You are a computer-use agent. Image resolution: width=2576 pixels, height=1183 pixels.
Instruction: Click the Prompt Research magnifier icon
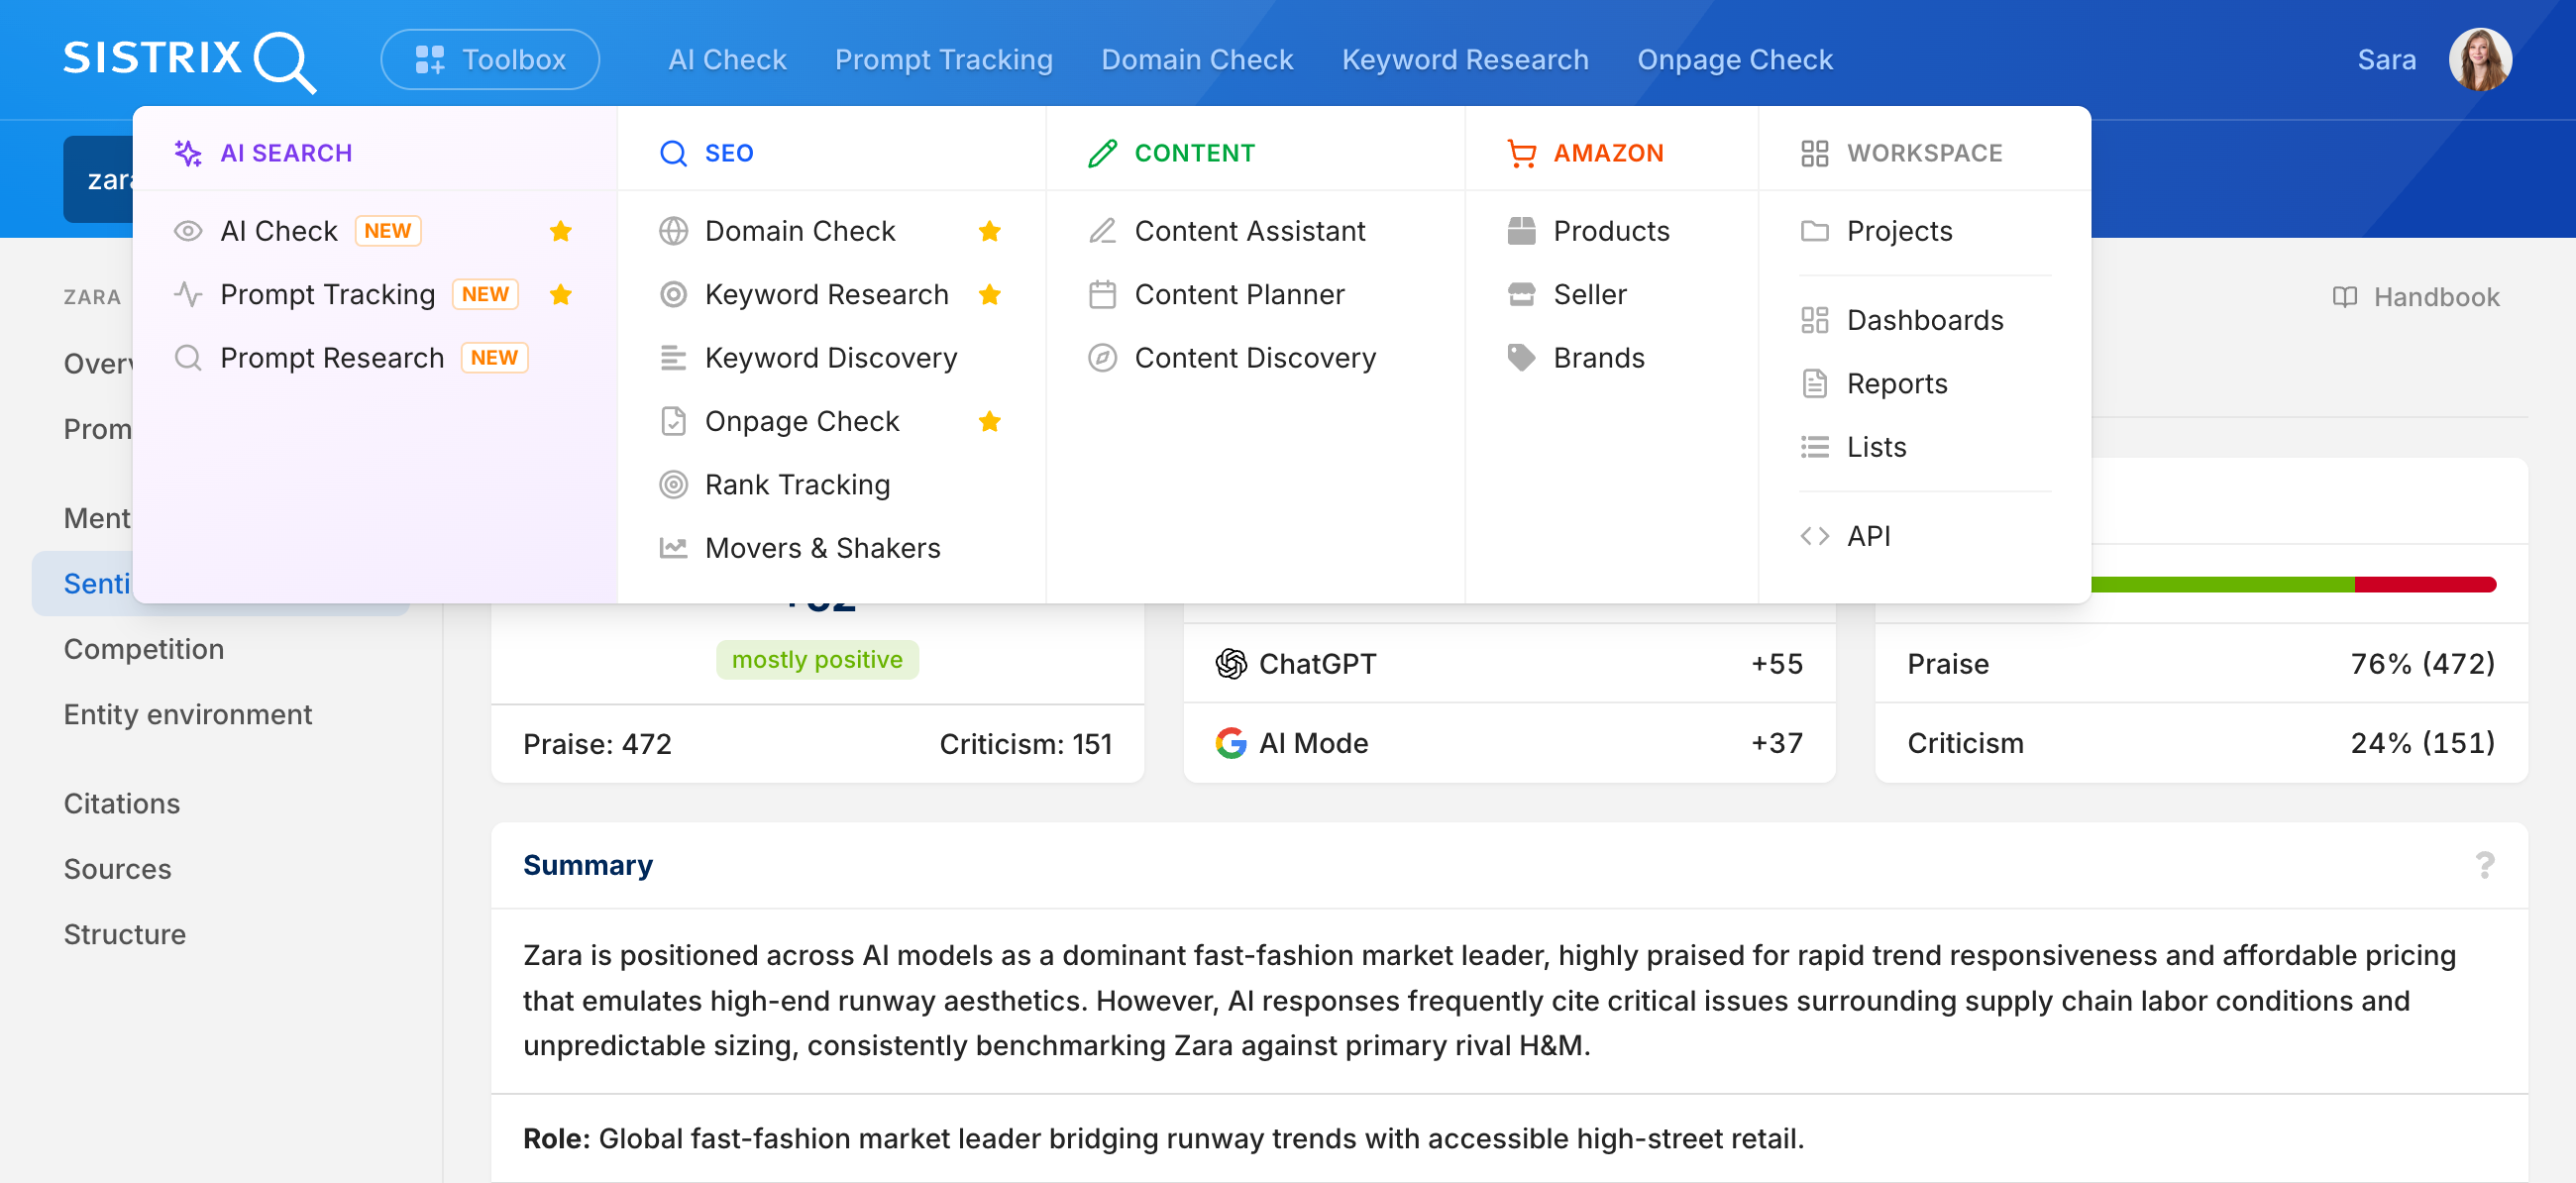coord(188,358)
